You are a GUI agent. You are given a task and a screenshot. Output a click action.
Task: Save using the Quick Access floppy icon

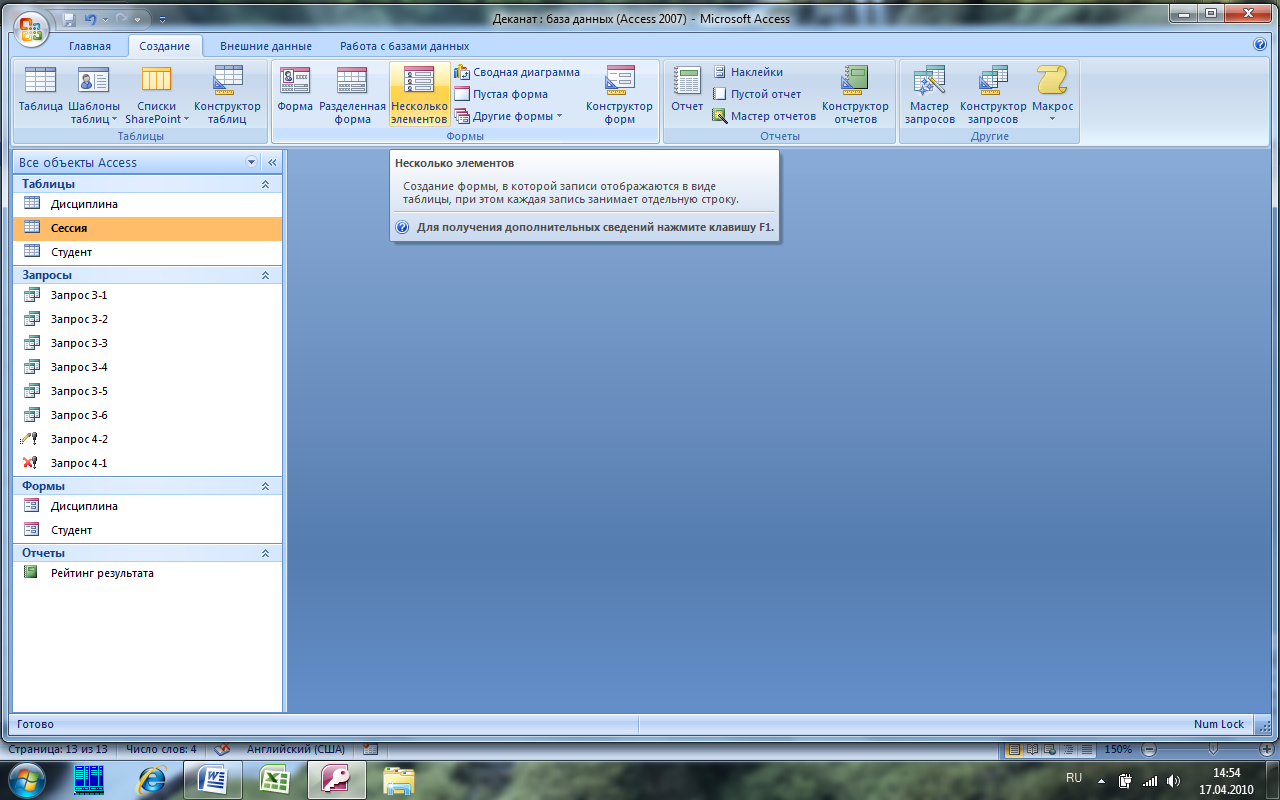(x=69, y=19)
